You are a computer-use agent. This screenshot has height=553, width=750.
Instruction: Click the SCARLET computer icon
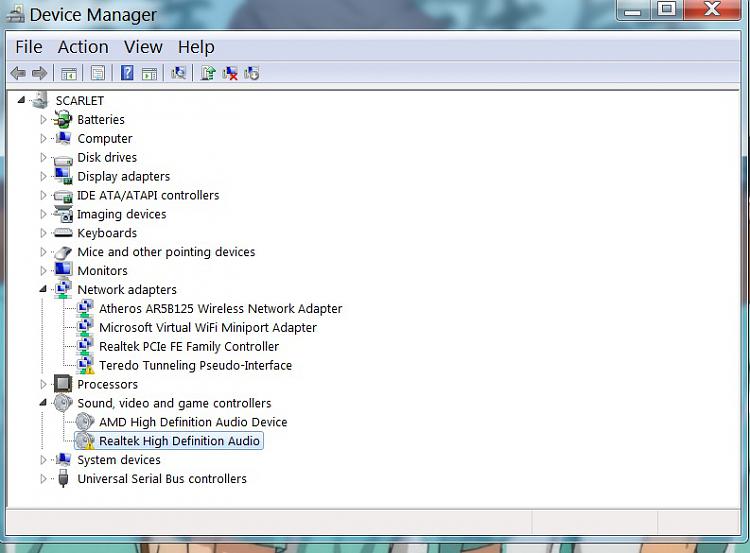40,100
